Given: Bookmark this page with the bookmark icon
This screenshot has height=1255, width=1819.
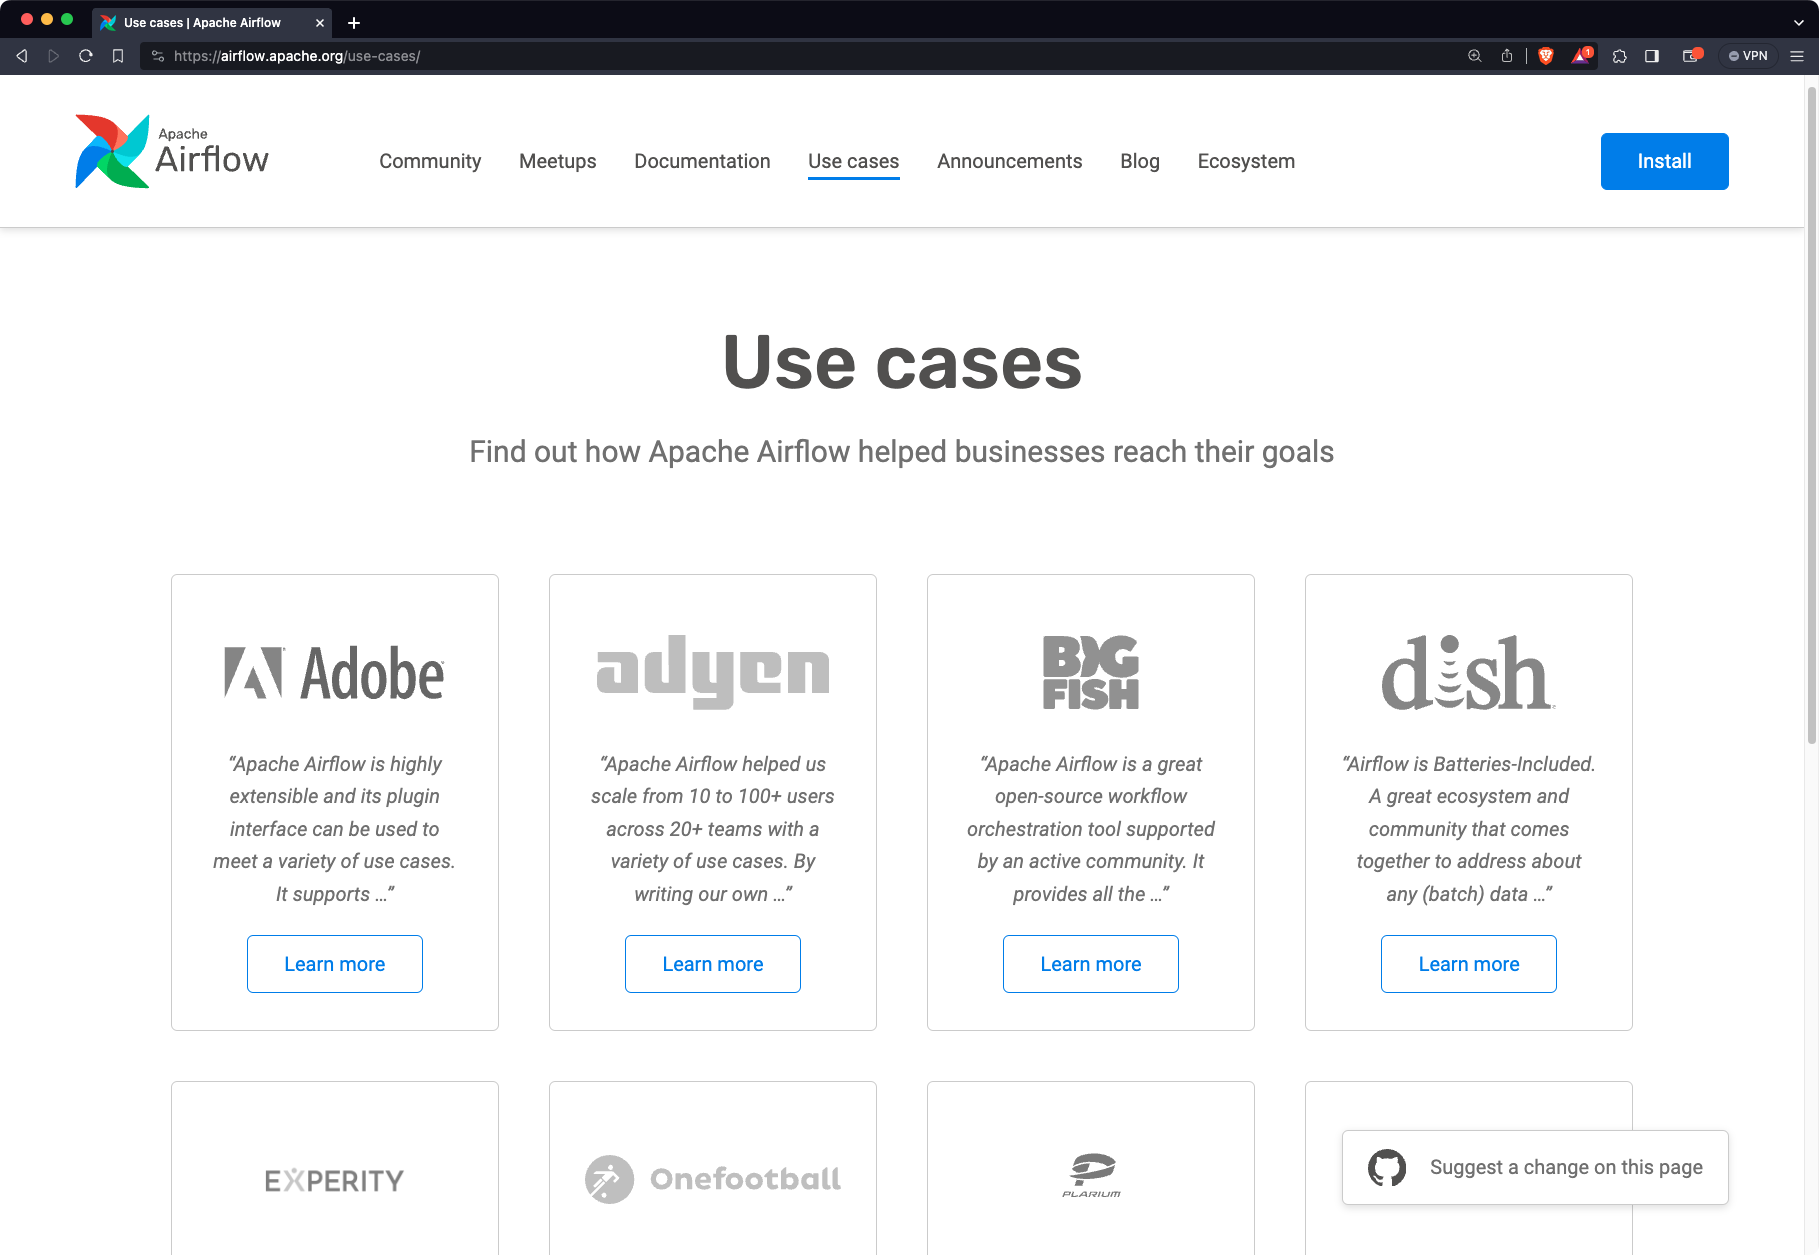Looking at the screenshot, I should pyautogui.click(x=118, y=56).
